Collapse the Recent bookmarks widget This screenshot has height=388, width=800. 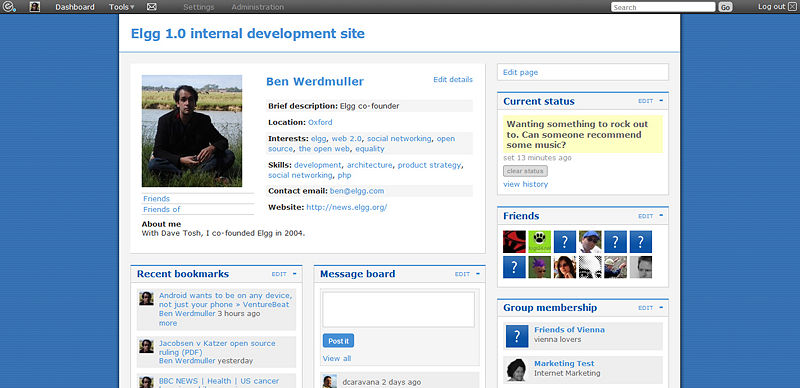pyautogui.click(x=295, y=274)
